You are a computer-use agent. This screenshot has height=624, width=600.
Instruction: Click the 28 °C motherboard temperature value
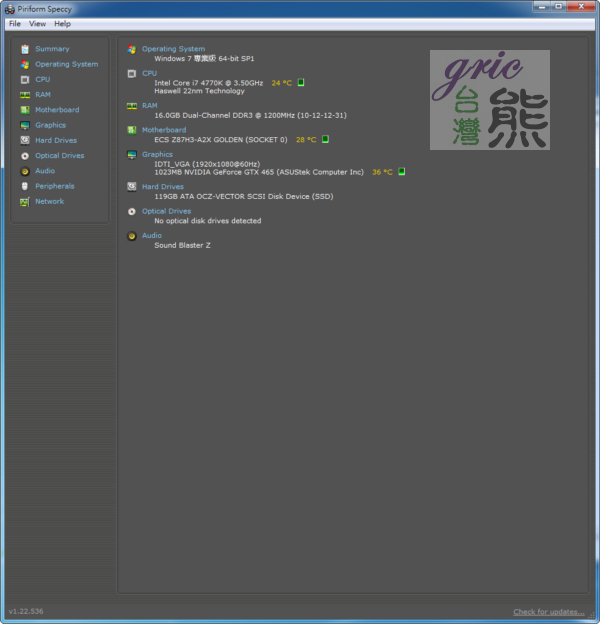306,140
